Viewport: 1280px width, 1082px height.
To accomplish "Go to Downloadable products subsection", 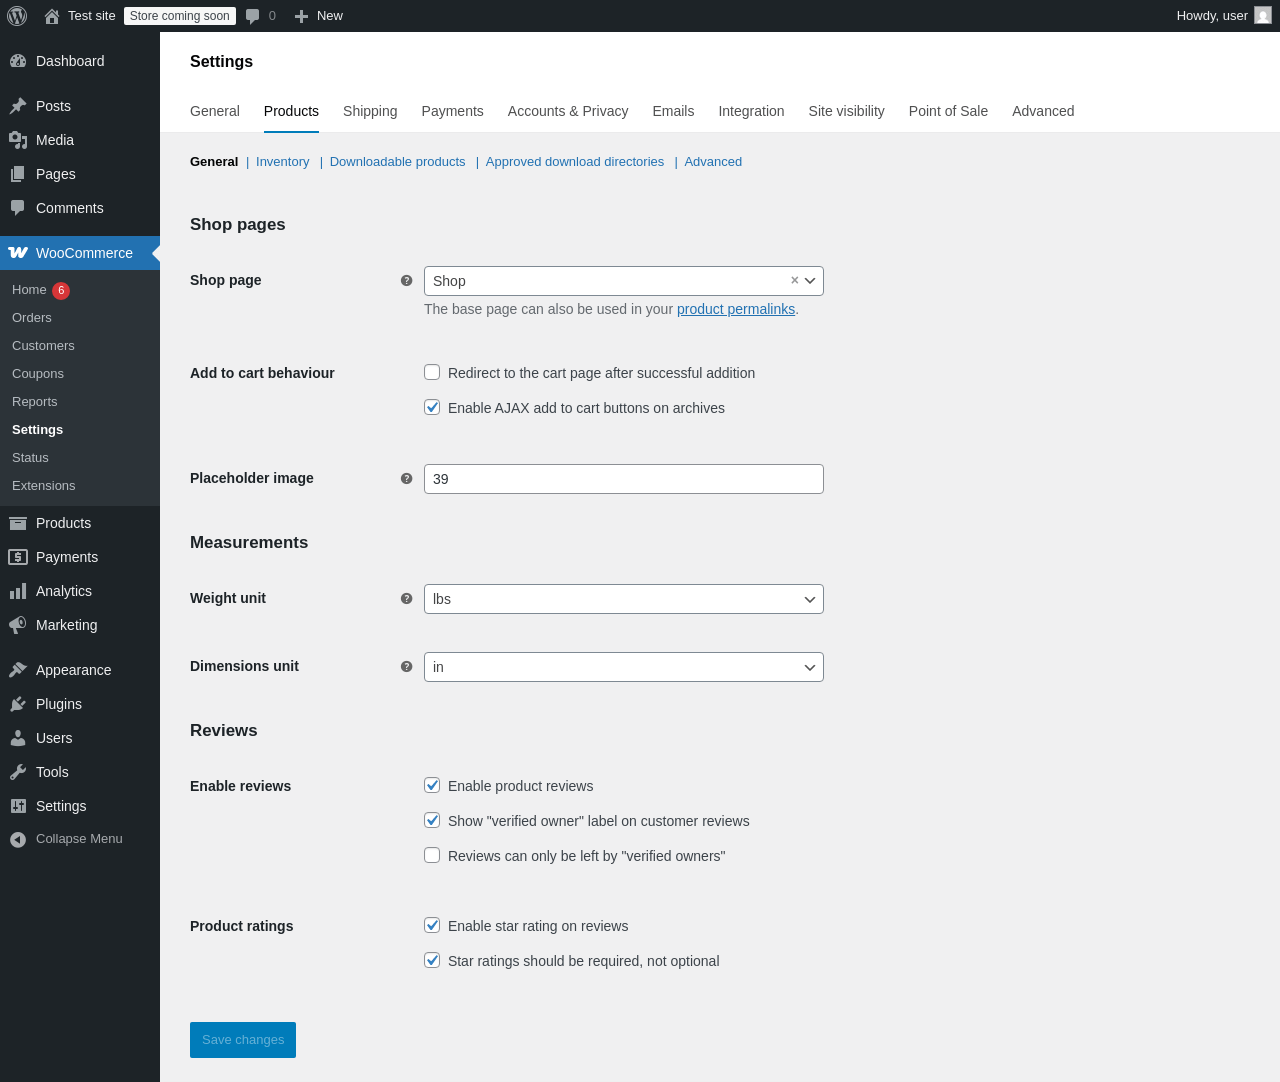I will (x=398, y=162).
